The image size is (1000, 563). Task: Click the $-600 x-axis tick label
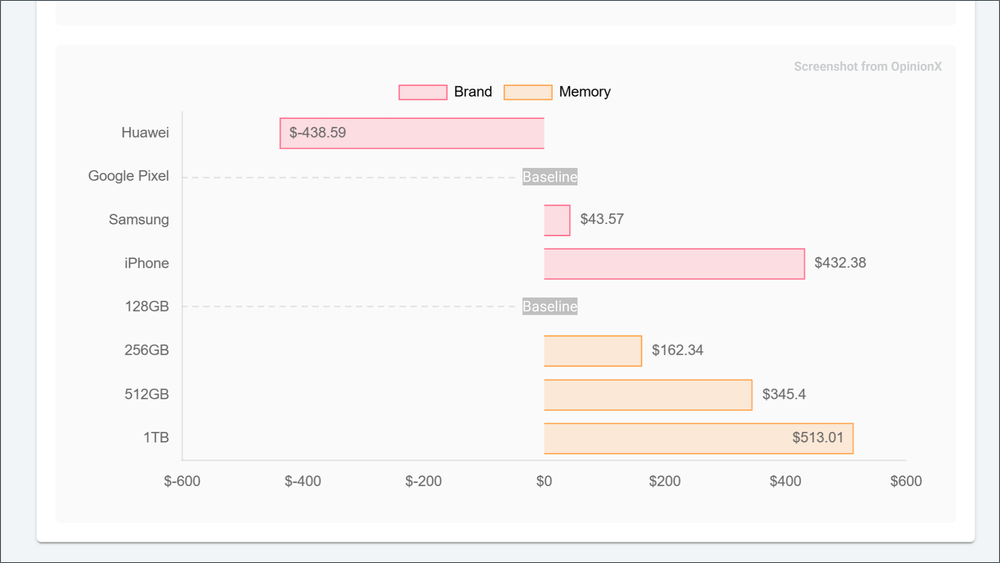click(182, 481)
